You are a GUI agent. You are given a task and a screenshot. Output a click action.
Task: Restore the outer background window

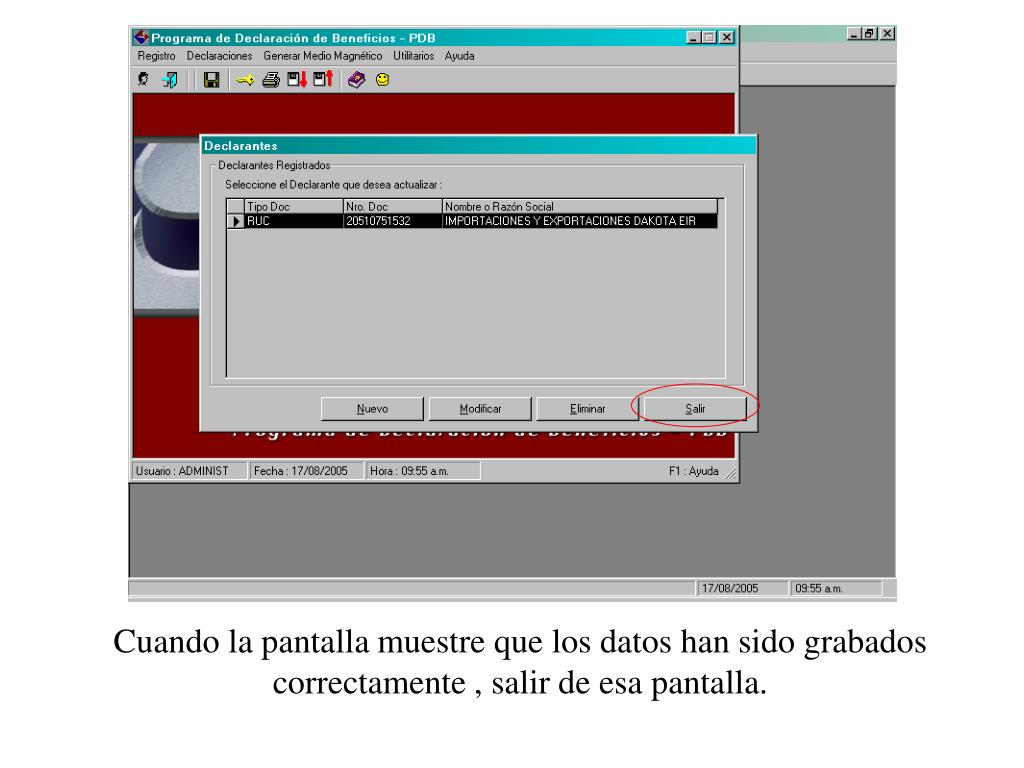869,33
